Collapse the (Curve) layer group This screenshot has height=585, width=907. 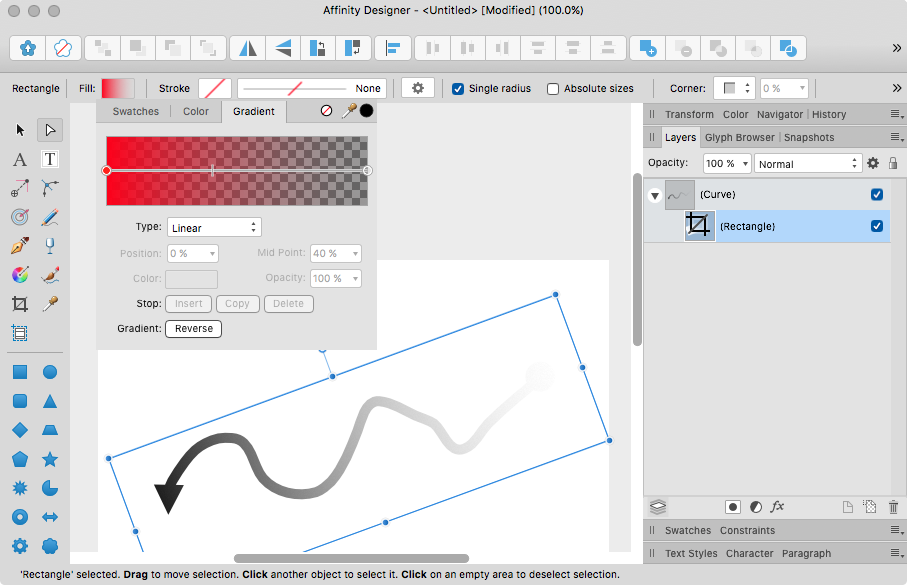[x=655, y=194]
